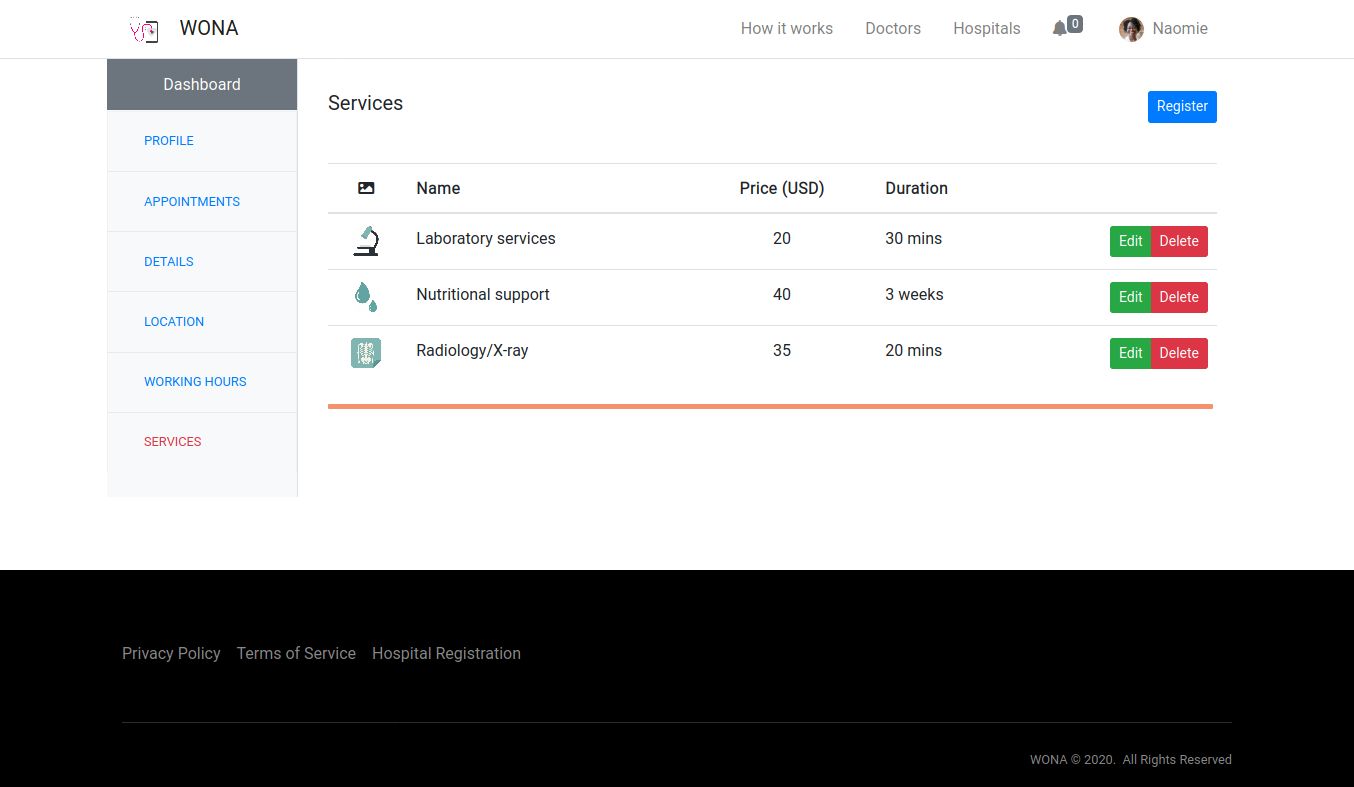Screen dimensions: 1354x787
Task: Click the Dashboard sidebar header
Action: pyautogui.click(x=202, y=85)
